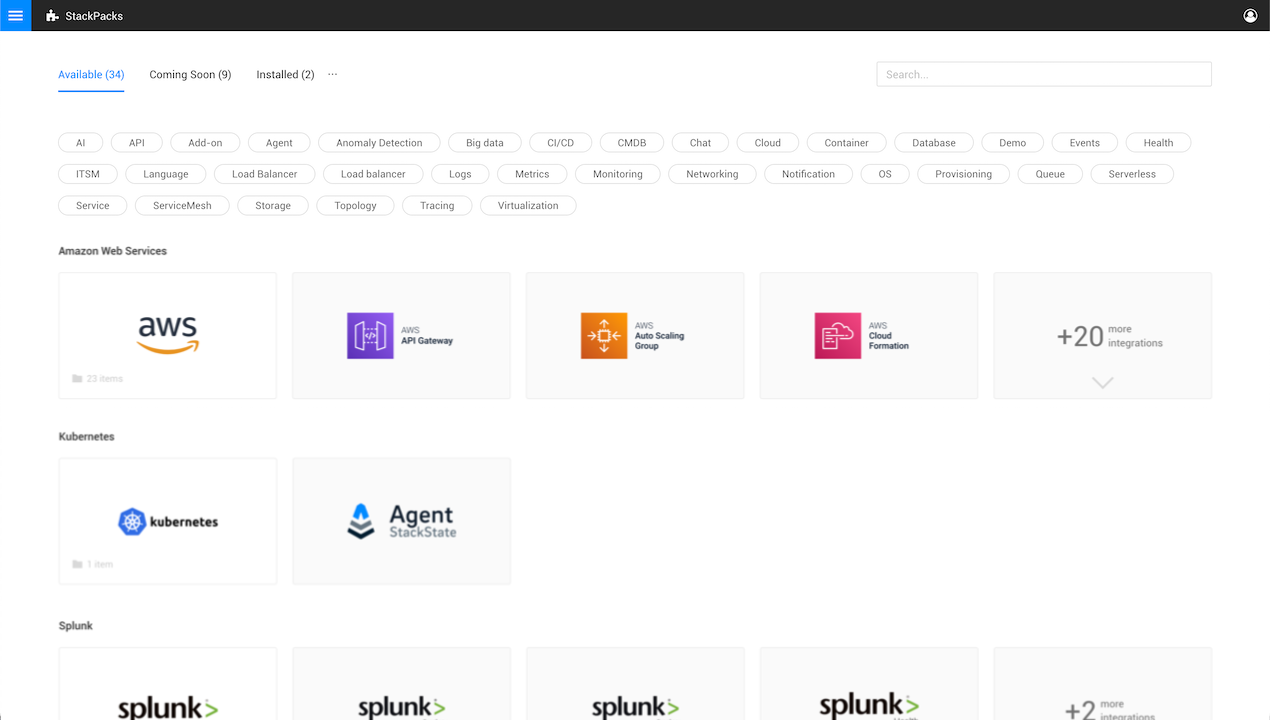Click the Language filter tag
This screenshot has width=1270, height=720.
166,174
